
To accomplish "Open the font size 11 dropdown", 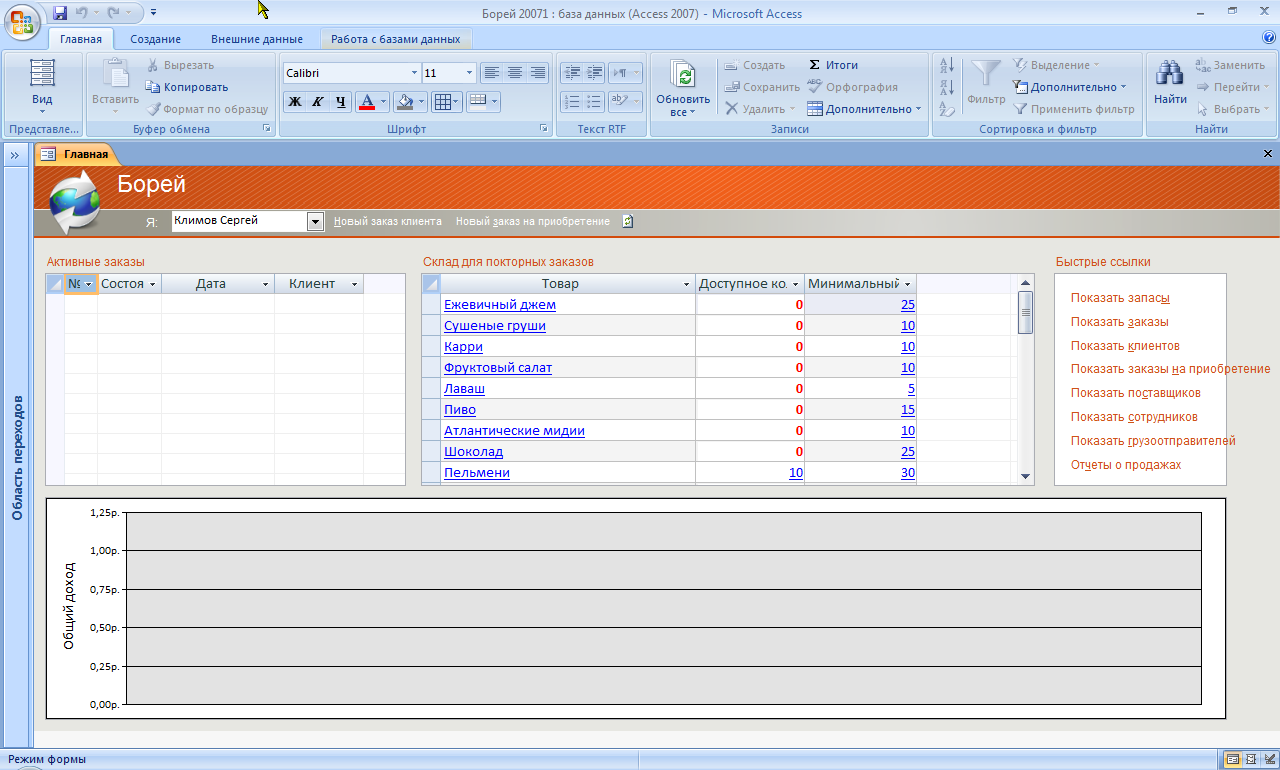I will [x=469, y=73].
